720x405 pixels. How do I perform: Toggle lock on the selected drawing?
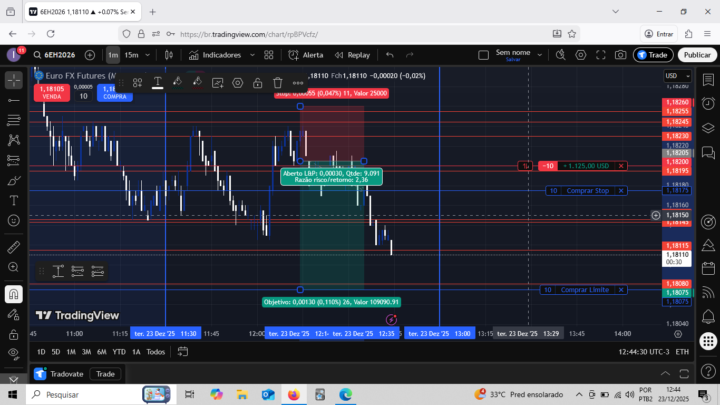[257, 83]
